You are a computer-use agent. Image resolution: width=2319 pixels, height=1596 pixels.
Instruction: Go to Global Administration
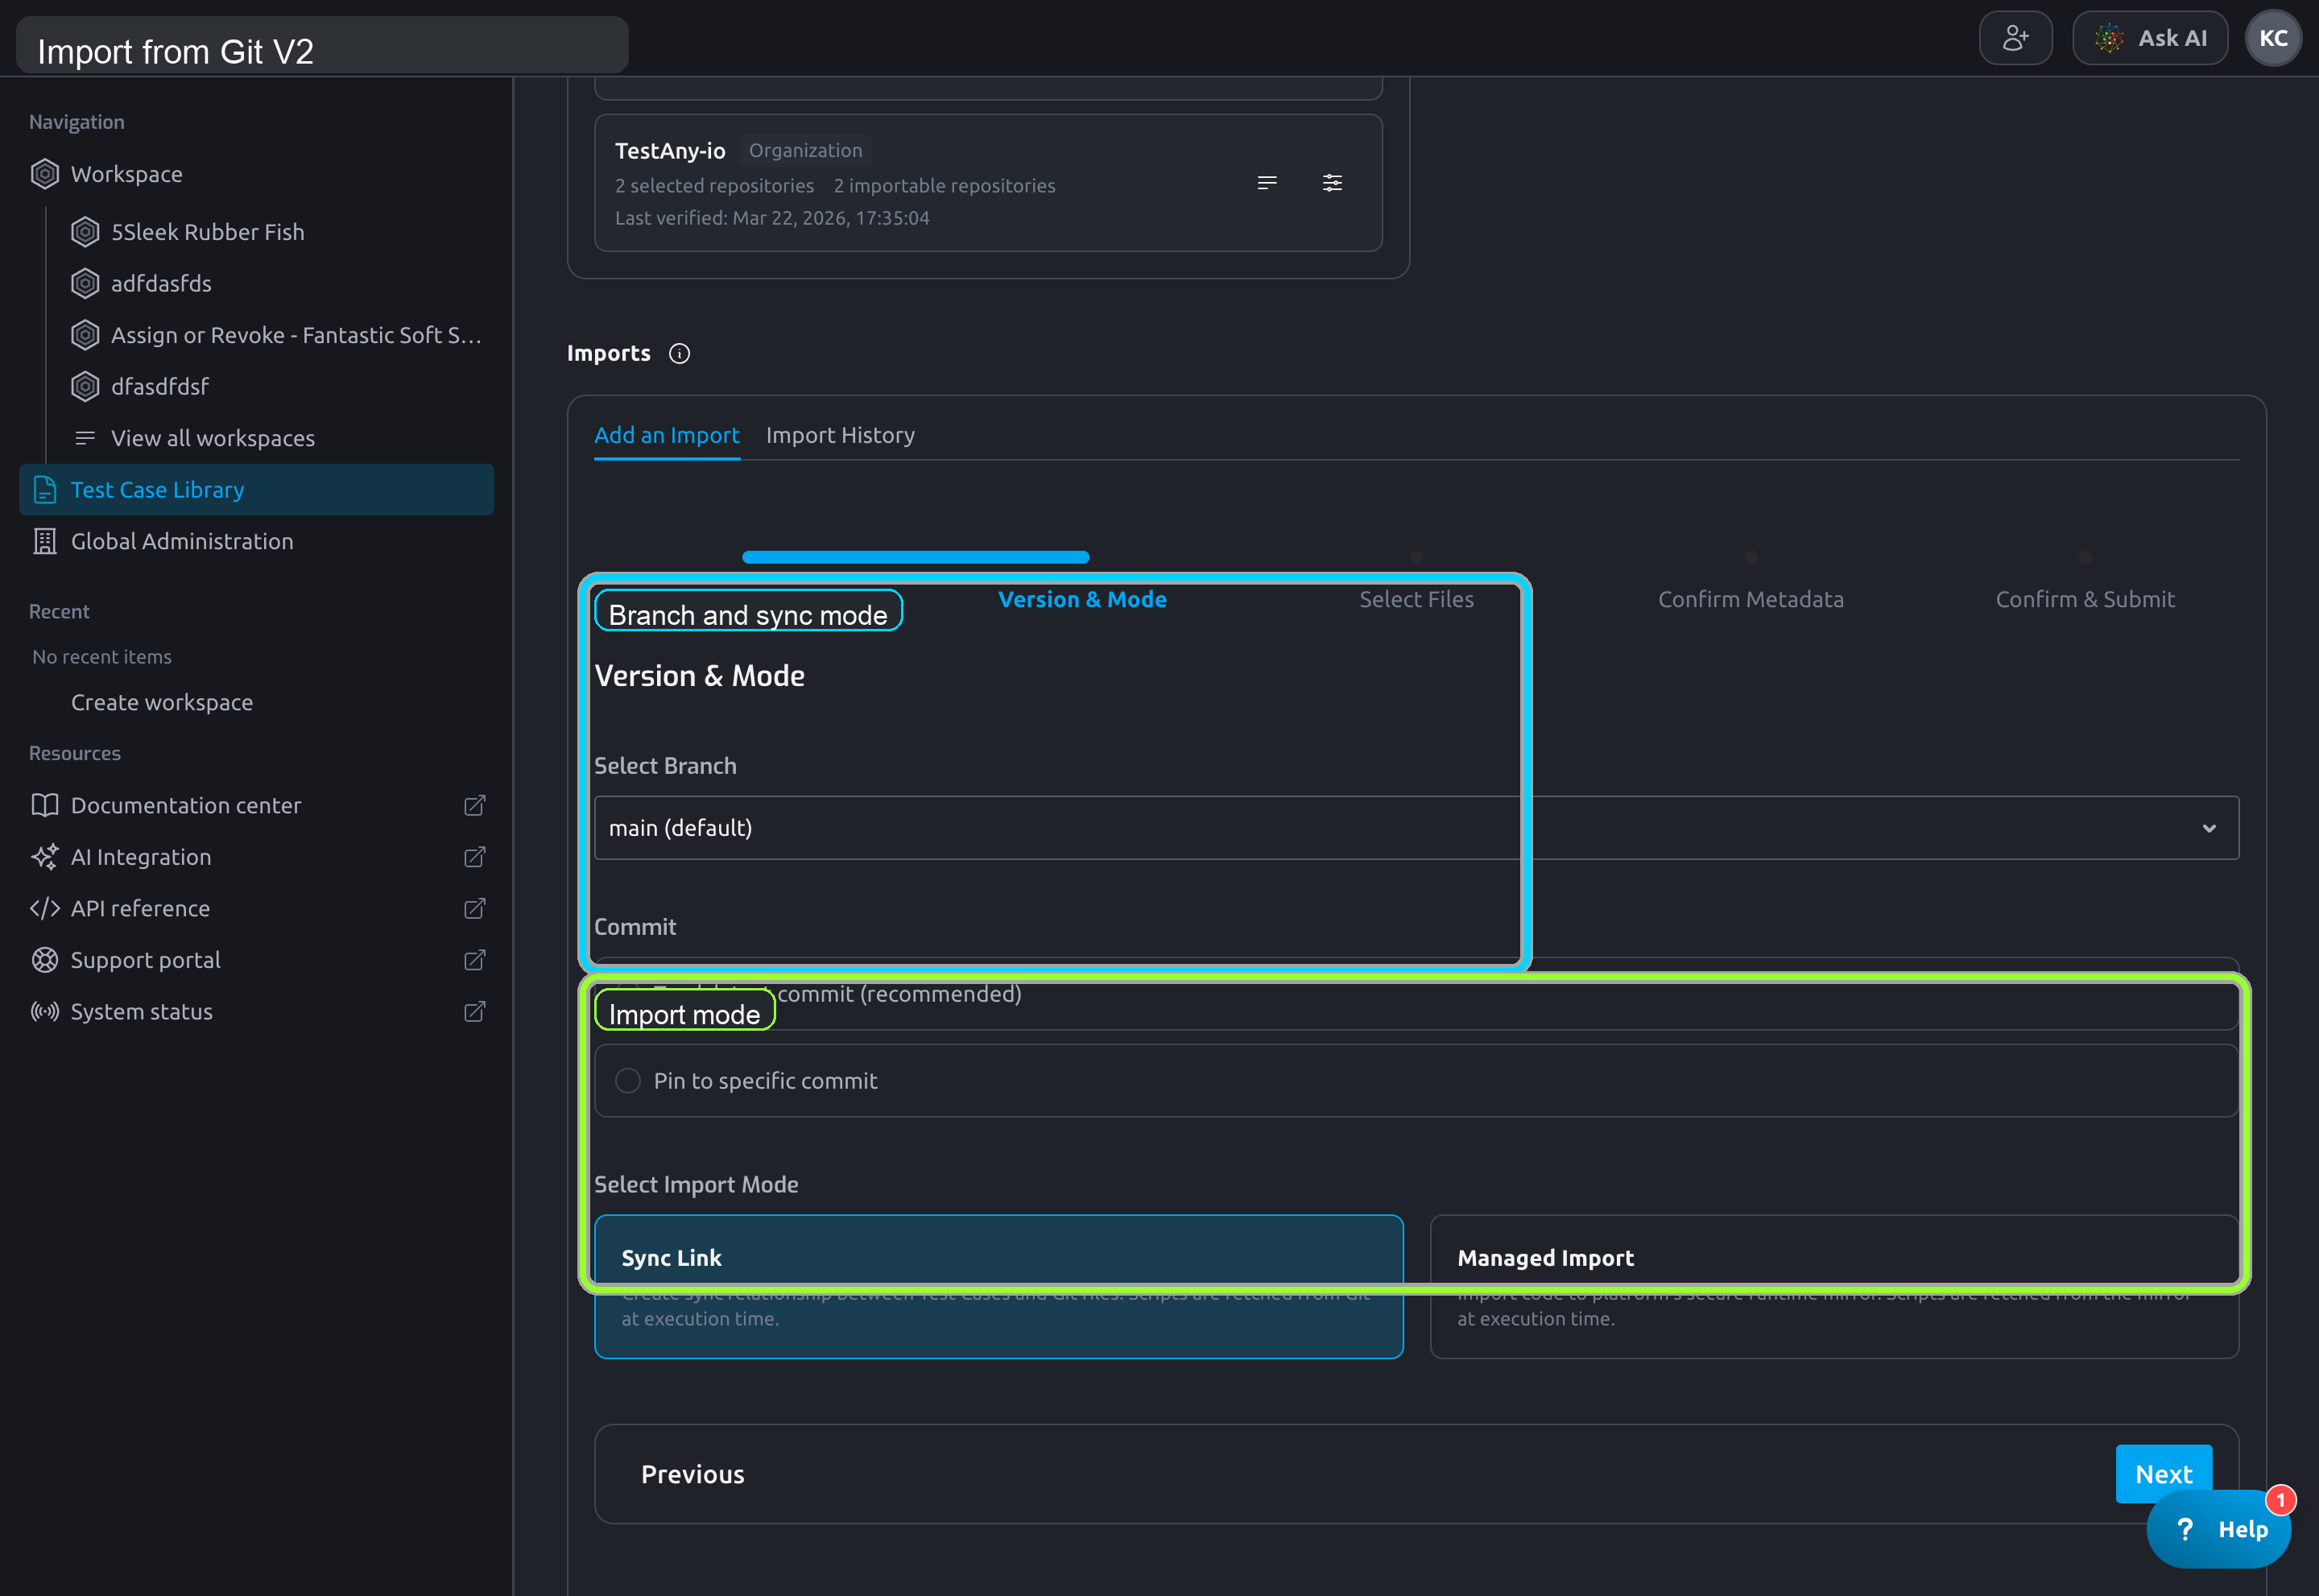pos(182,541)
